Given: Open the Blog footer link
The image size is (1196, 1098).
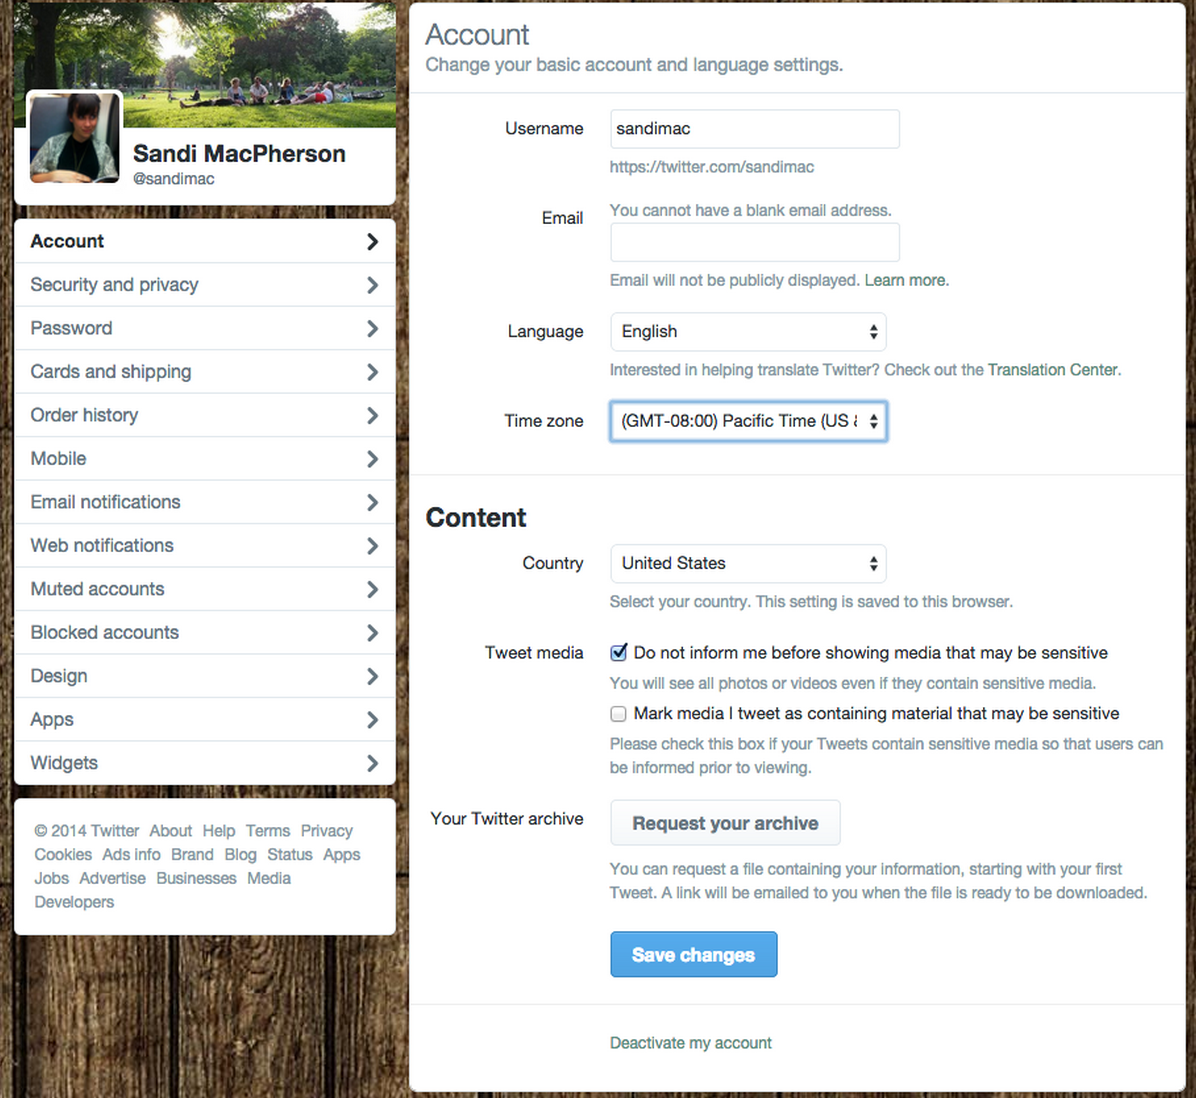Looking at the screenshot, I should 240,855.
